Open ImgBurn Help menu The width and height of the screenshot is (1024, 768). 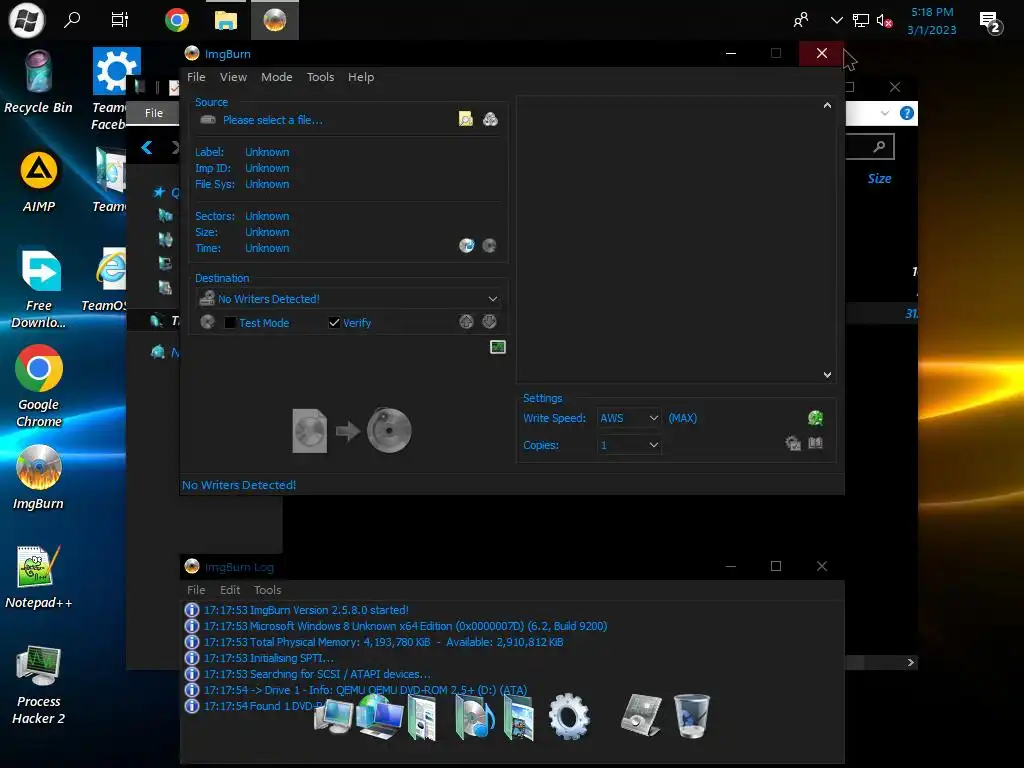[x=360, y=77]
